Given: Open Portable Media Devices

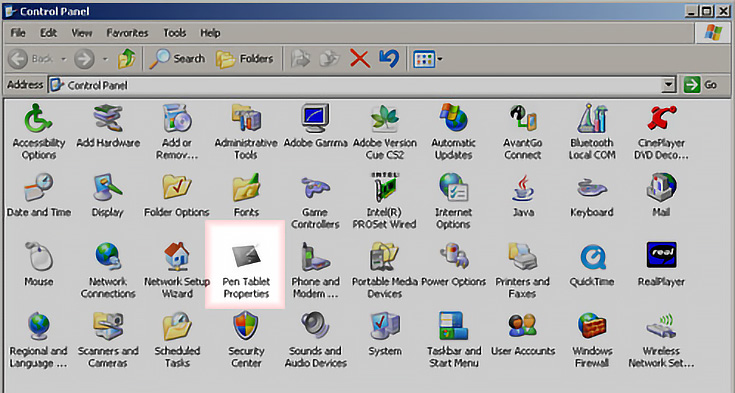Looking at the screenshot, I should pos(384,270).
